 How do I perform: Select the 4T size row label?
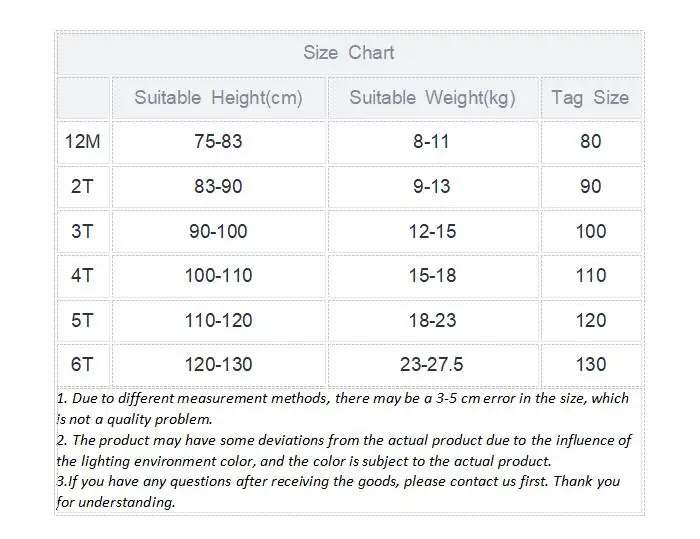82,275
